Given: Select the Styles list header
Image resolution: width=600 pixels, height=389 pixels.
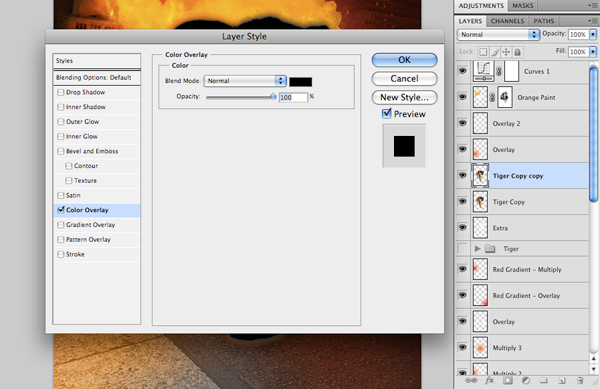Looking at the screenshot, I should pyautogui.click(x=97, y=61).
